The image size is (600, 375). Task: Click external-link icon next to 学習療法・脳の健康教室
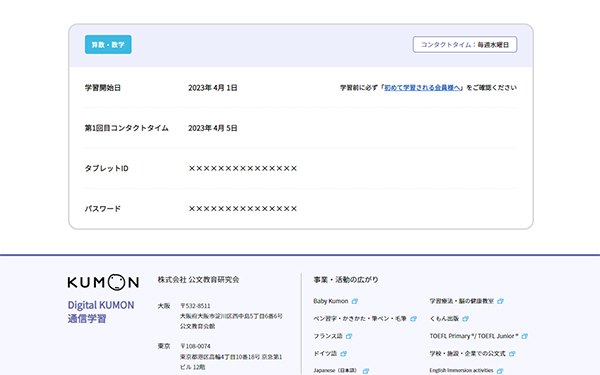(x=500, y=301)
